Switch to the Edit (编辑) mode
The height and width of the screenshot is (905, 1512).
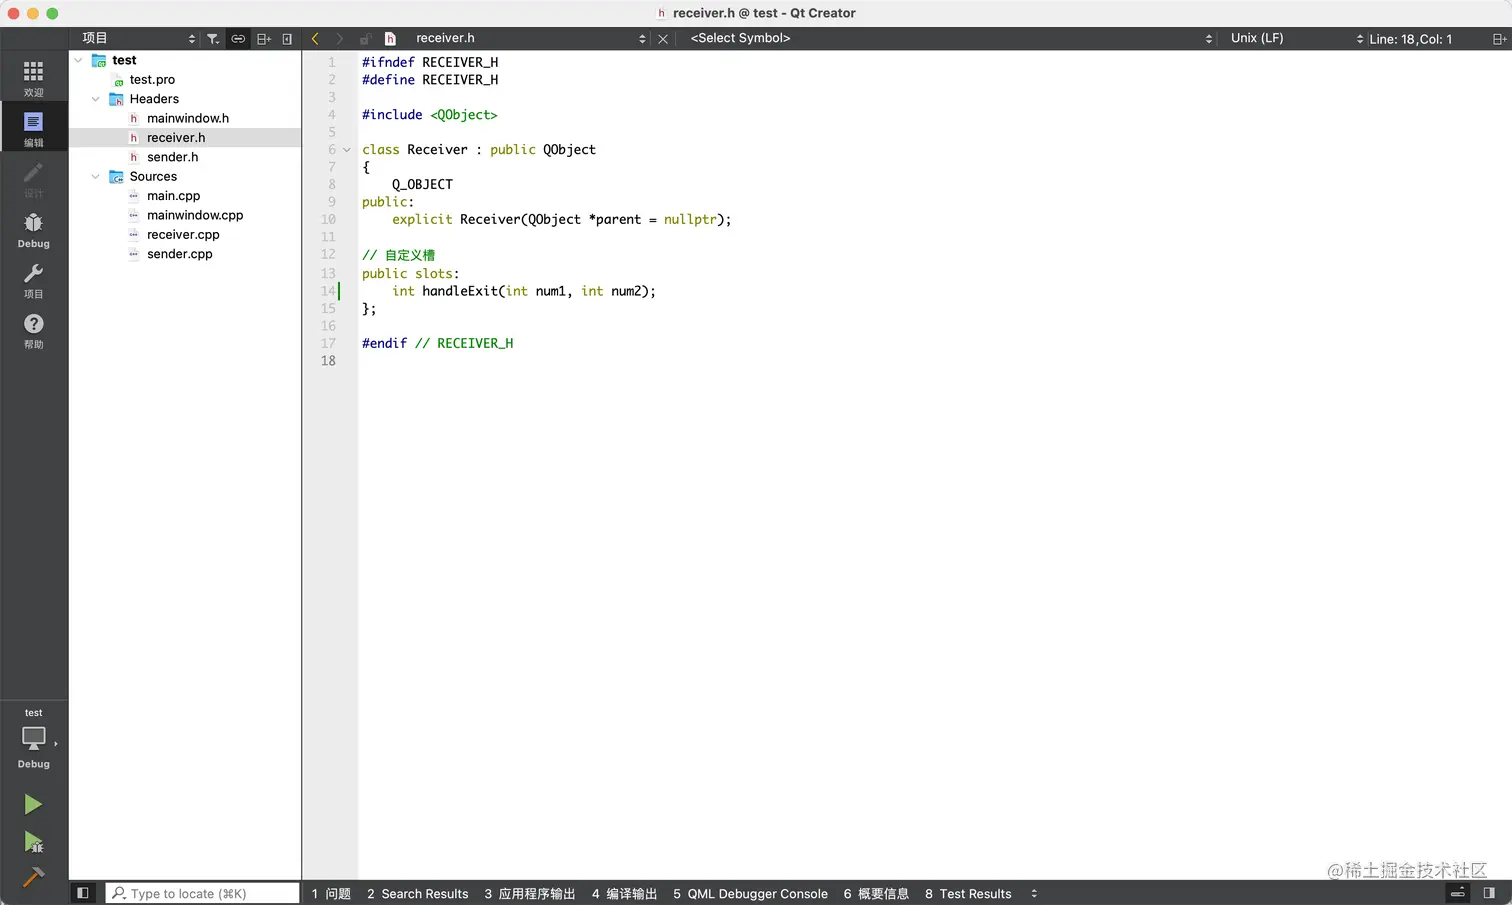(x=33, y=128)
